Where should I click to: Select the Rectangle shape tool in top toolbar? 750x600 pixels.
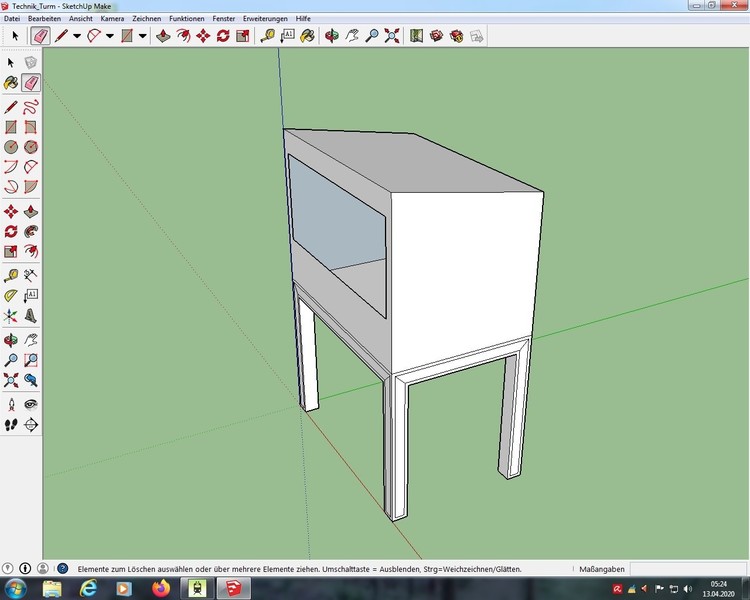(x=127, y=36)
